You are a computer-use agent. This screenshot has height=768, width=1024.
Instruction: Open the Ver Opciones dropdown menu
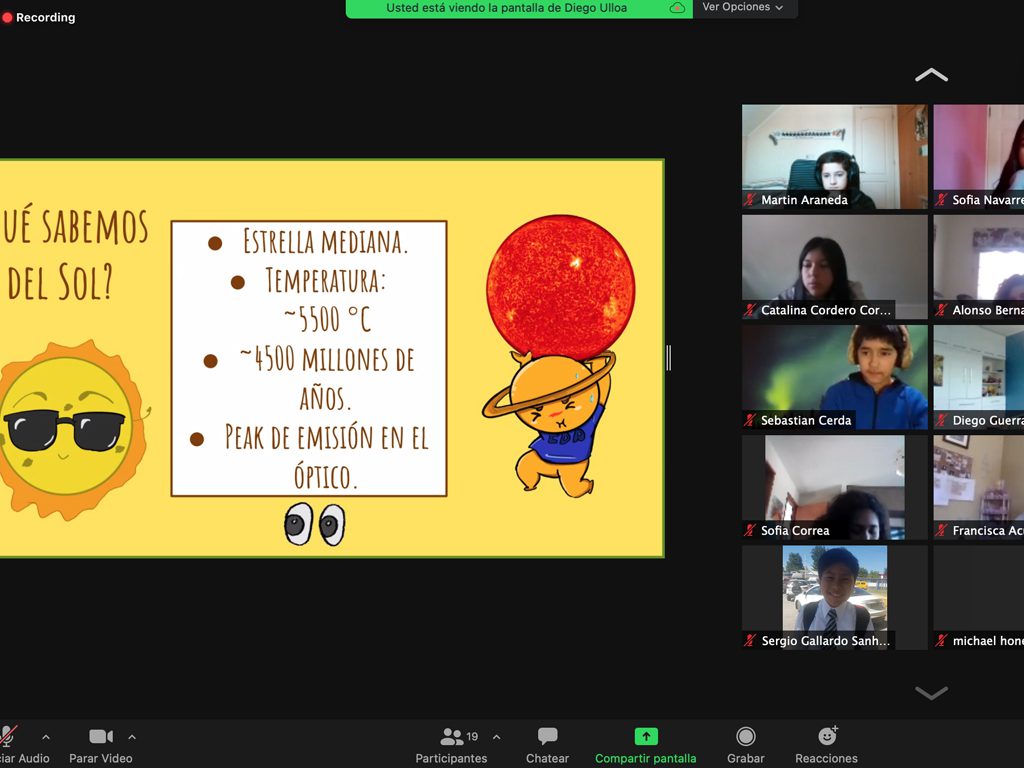click(x=742, y=8)
